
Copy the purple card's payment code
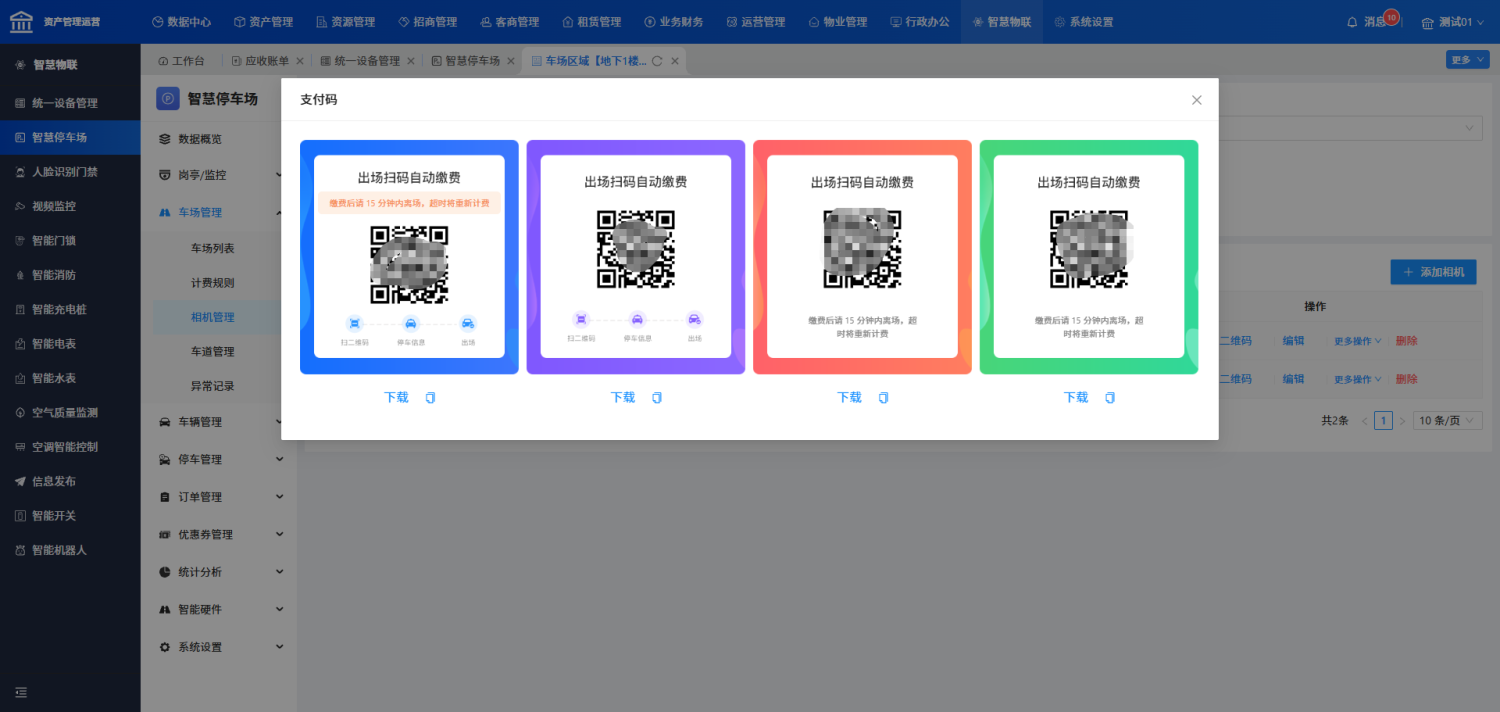coord(657,398)
